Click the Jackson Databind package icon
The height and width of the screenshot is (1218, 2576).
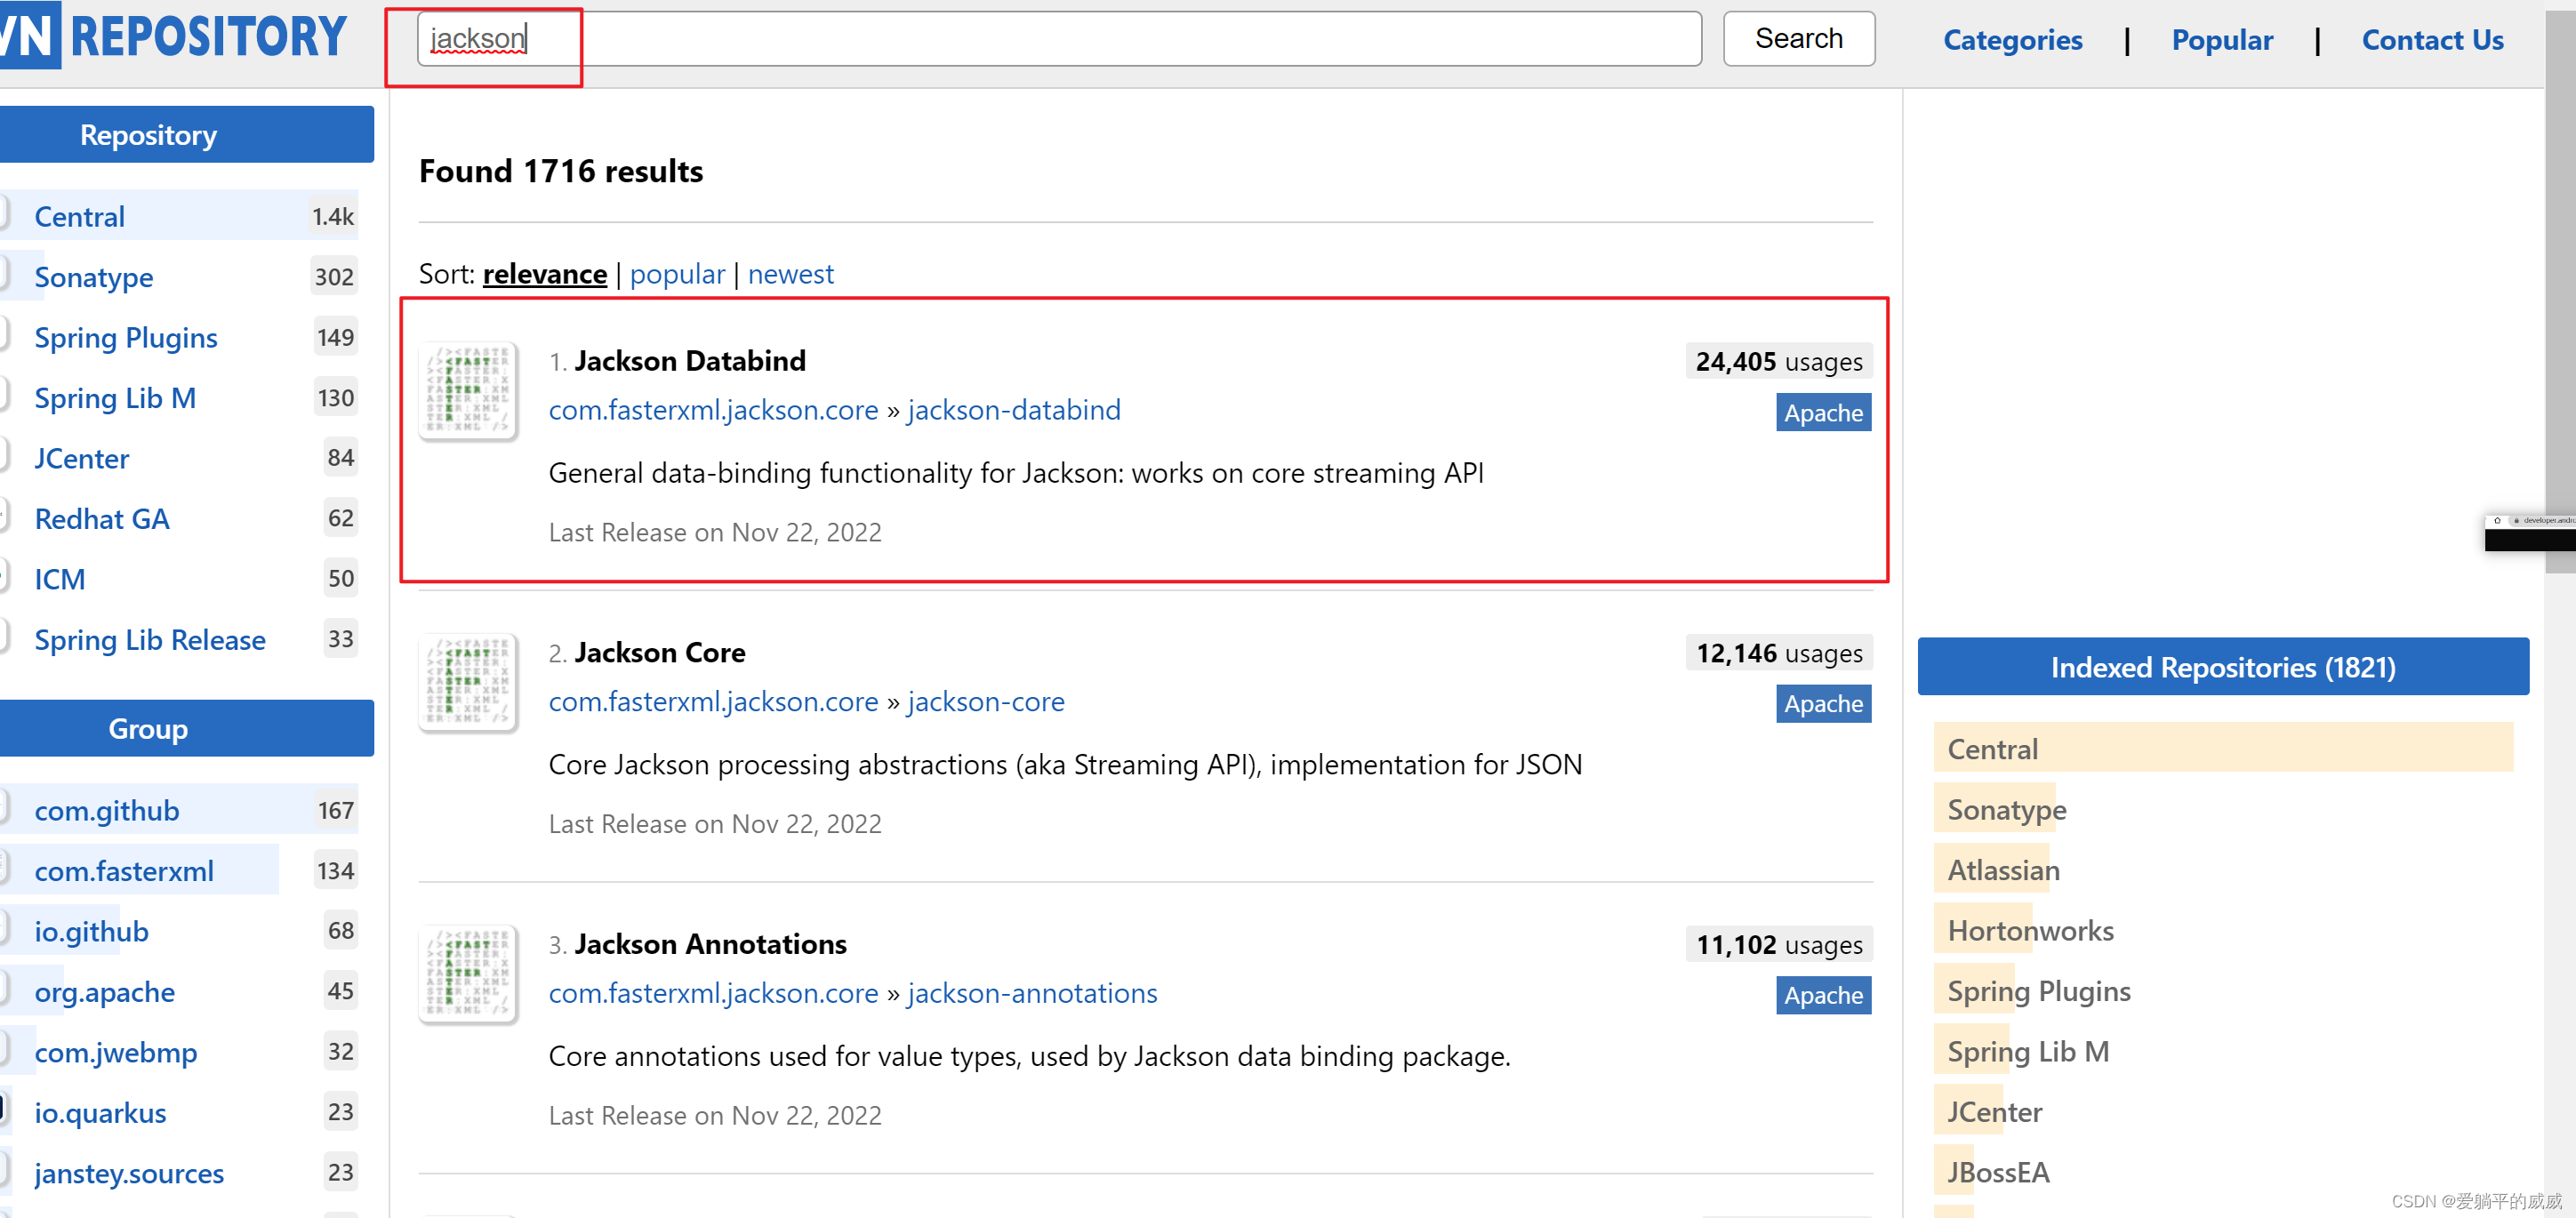[468, 392]
